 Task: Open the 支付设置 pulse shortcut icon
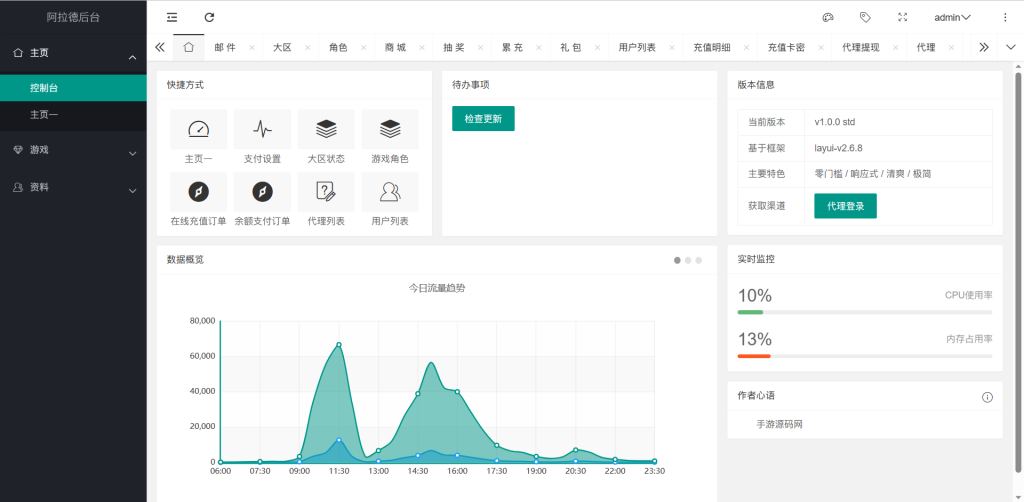click(x=262, y=130)
